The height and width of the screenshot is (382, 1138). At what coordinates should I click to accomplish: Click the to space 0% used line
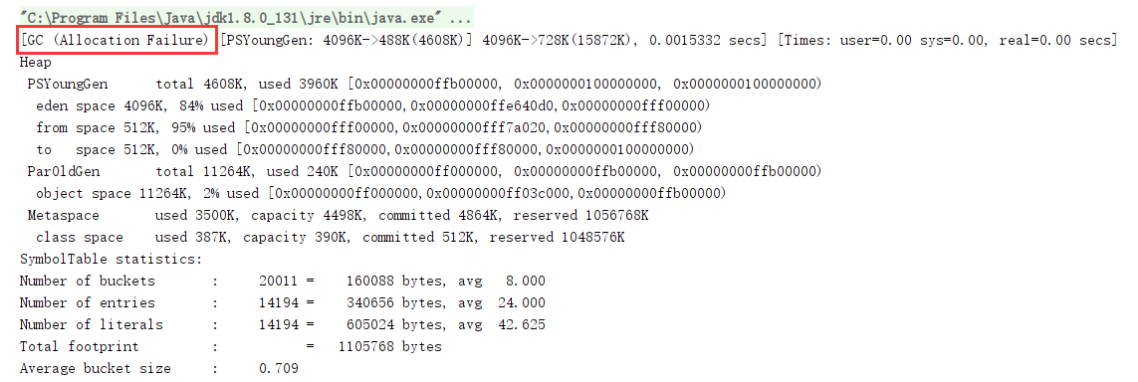tap(365, 150)
